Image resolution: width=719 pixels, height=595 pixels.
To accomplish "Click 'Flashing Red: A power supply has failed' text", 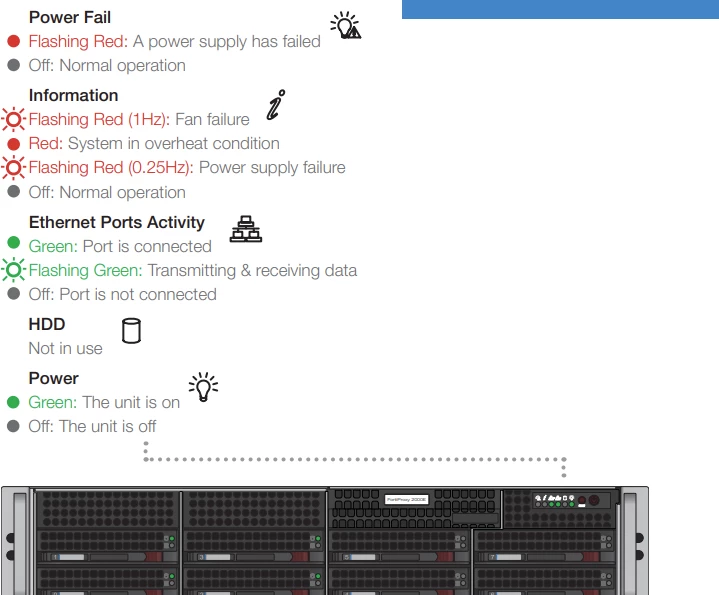I will 174,42.
